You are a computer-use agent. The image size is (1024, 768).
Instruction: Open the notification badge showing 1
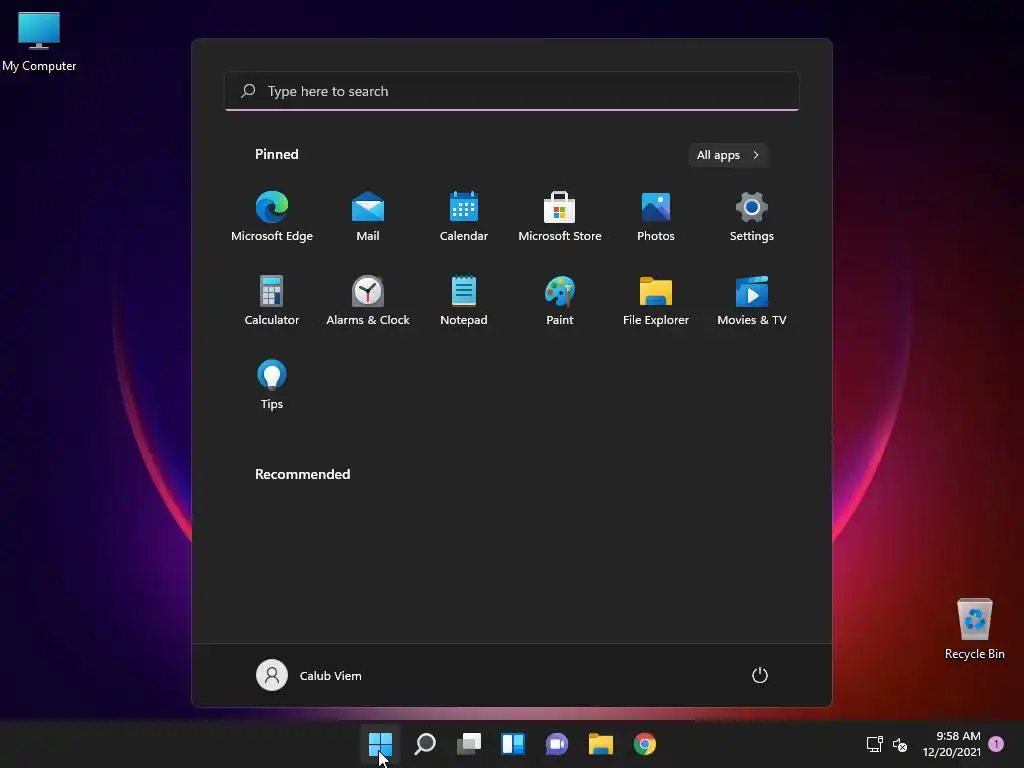996,744
